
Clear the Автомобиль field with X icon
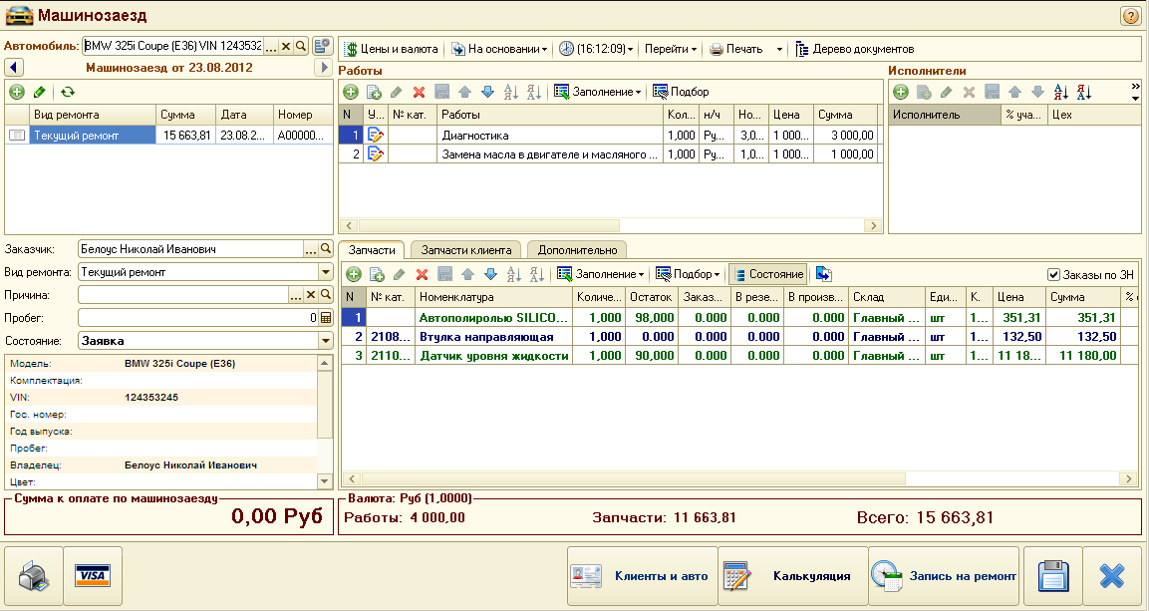287,45
